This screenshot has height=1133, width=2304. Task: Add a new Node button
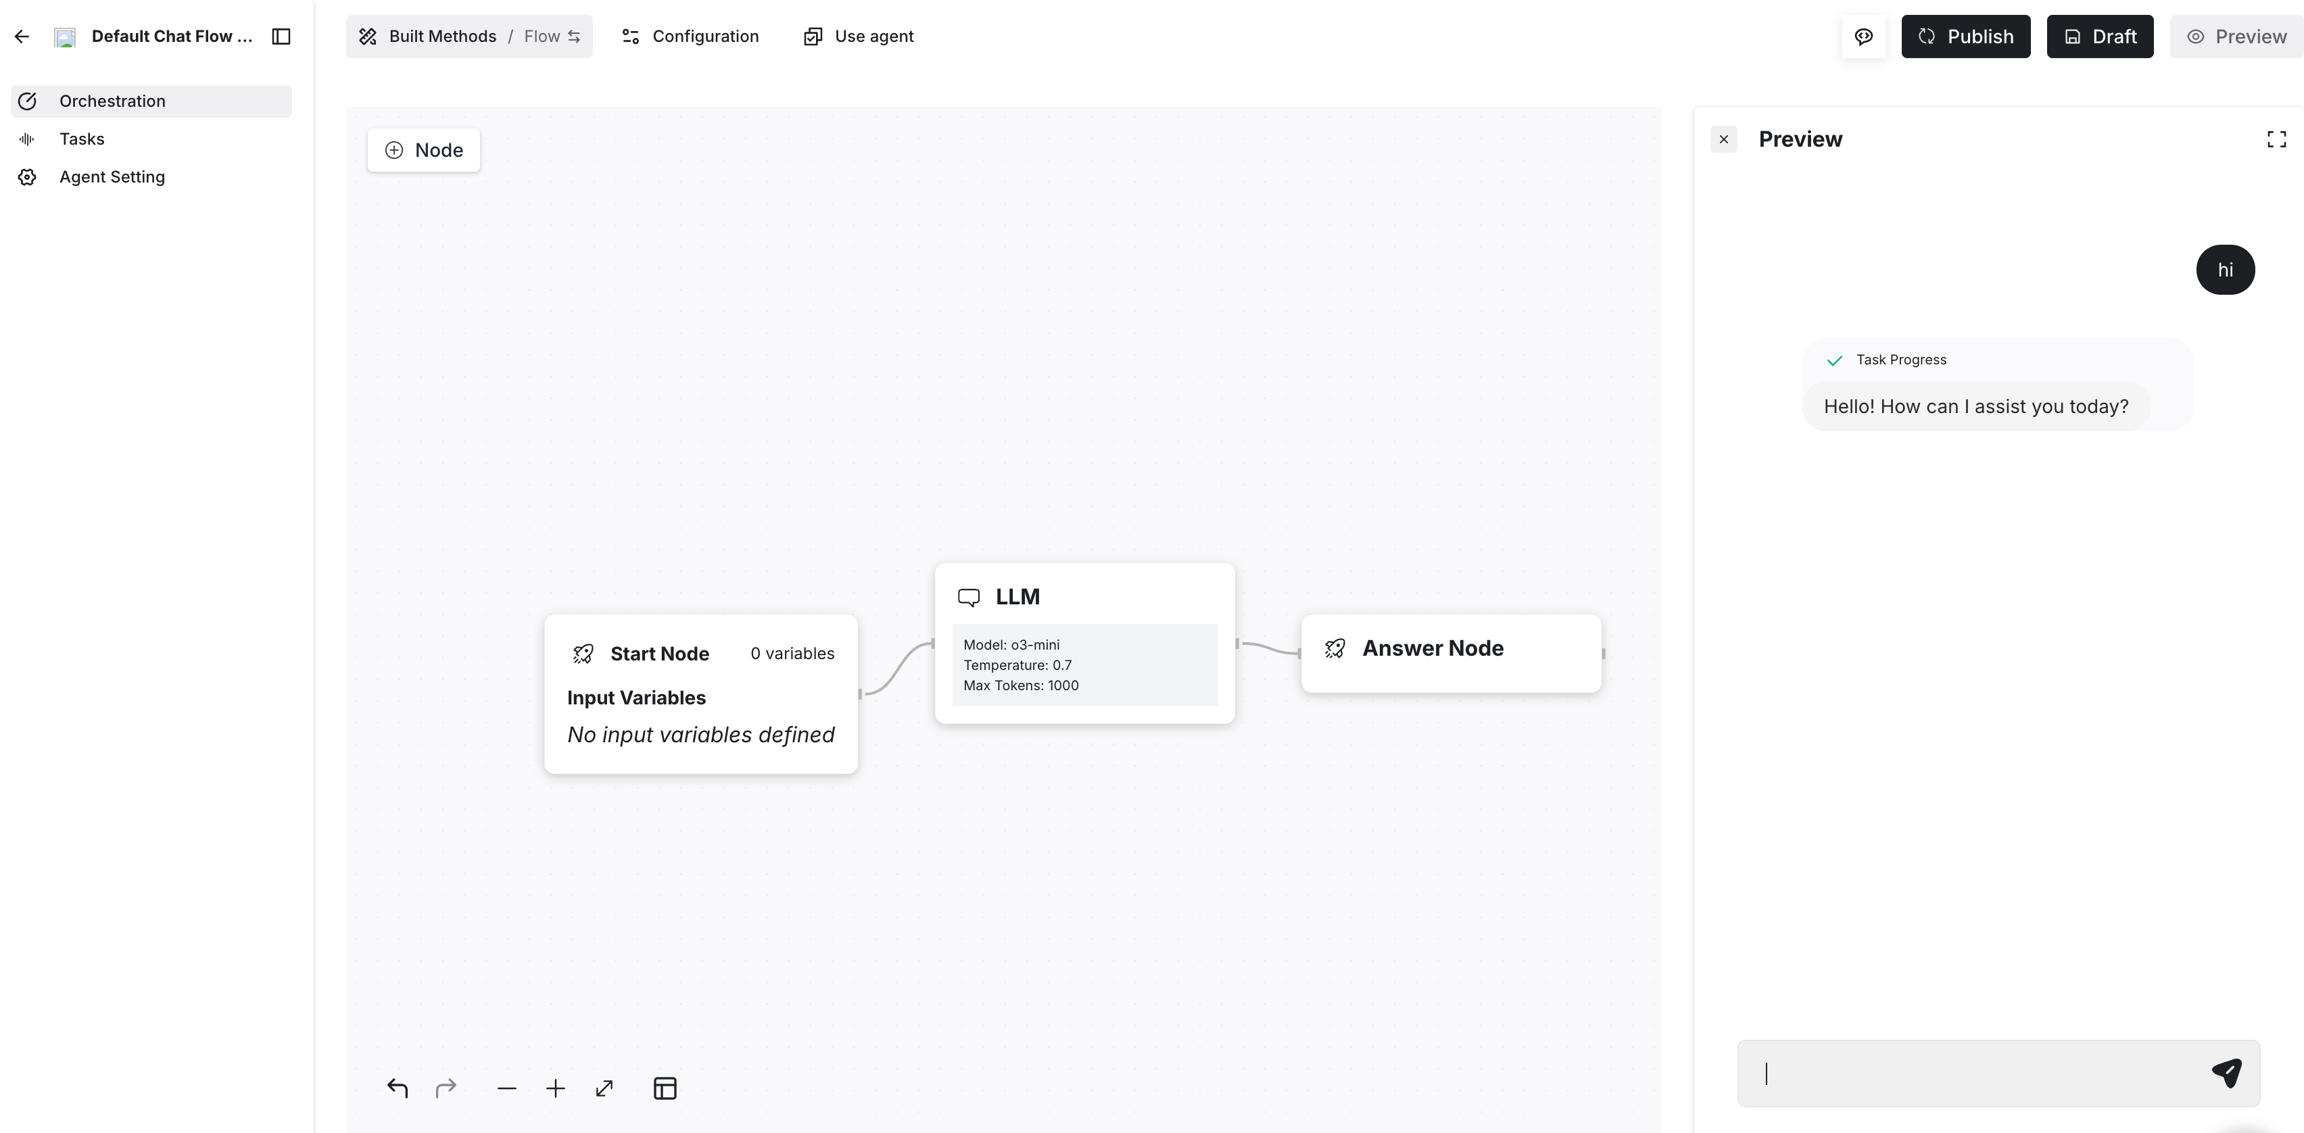click(x=424, y=150)
